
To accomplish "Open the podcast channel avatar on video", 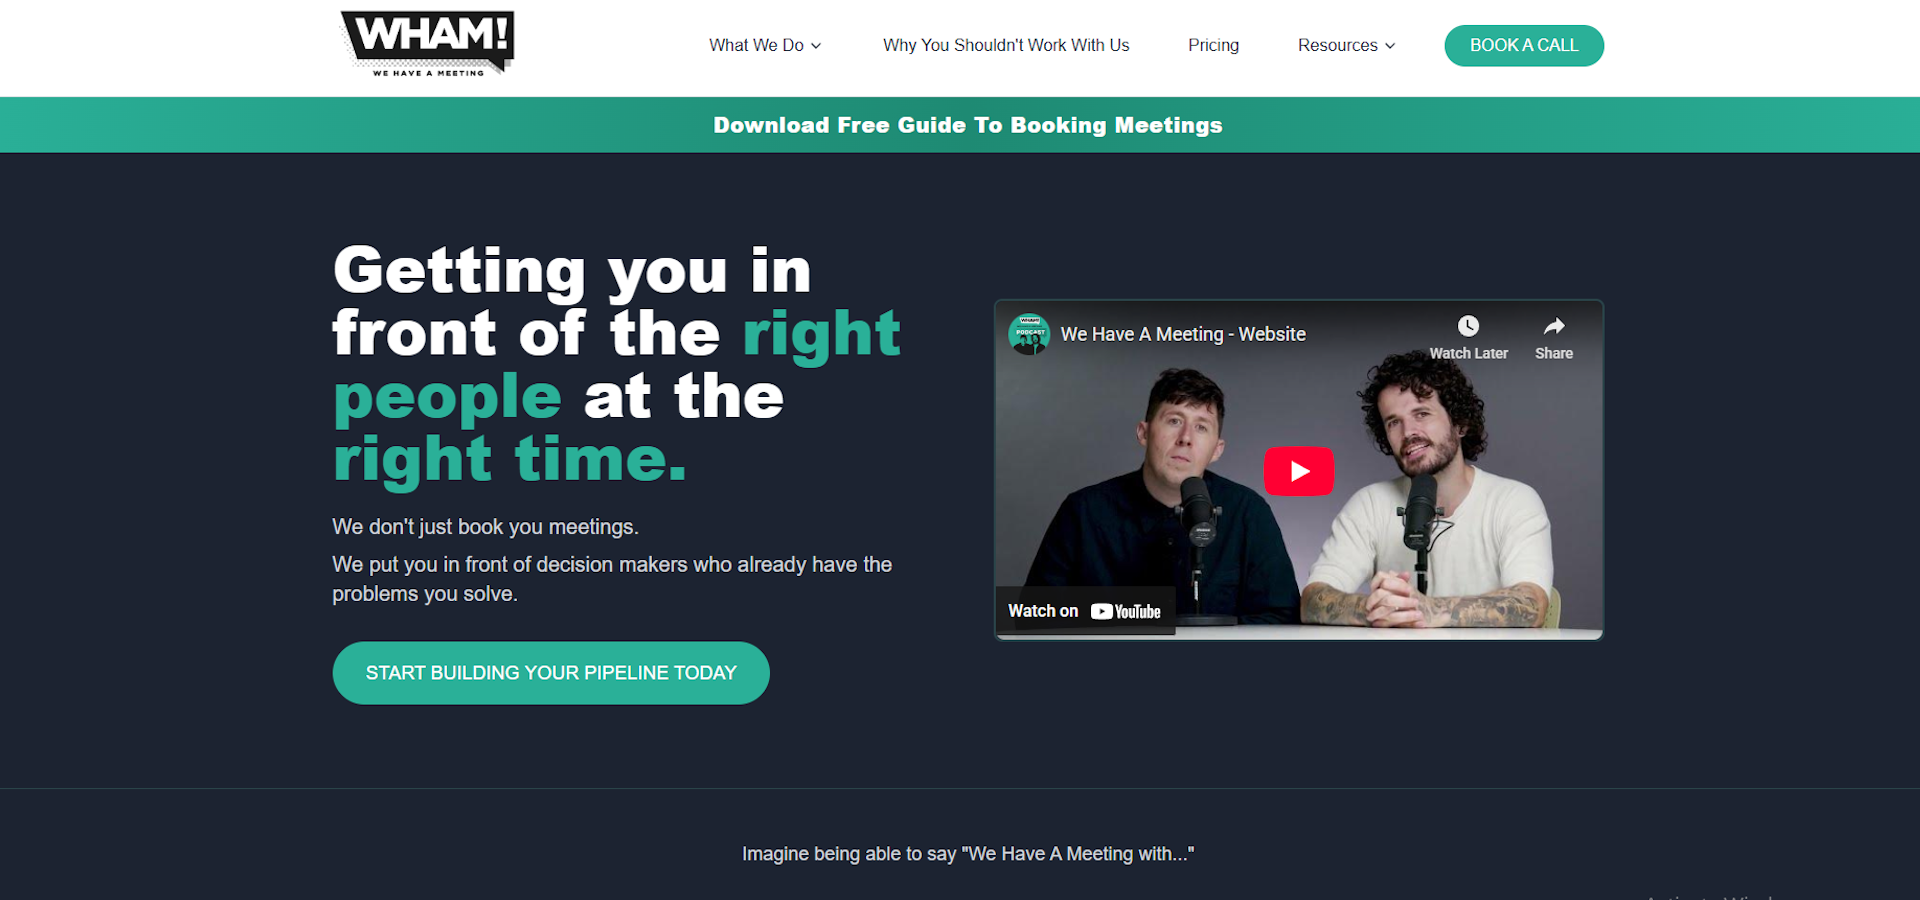I will pos(1029,334).
